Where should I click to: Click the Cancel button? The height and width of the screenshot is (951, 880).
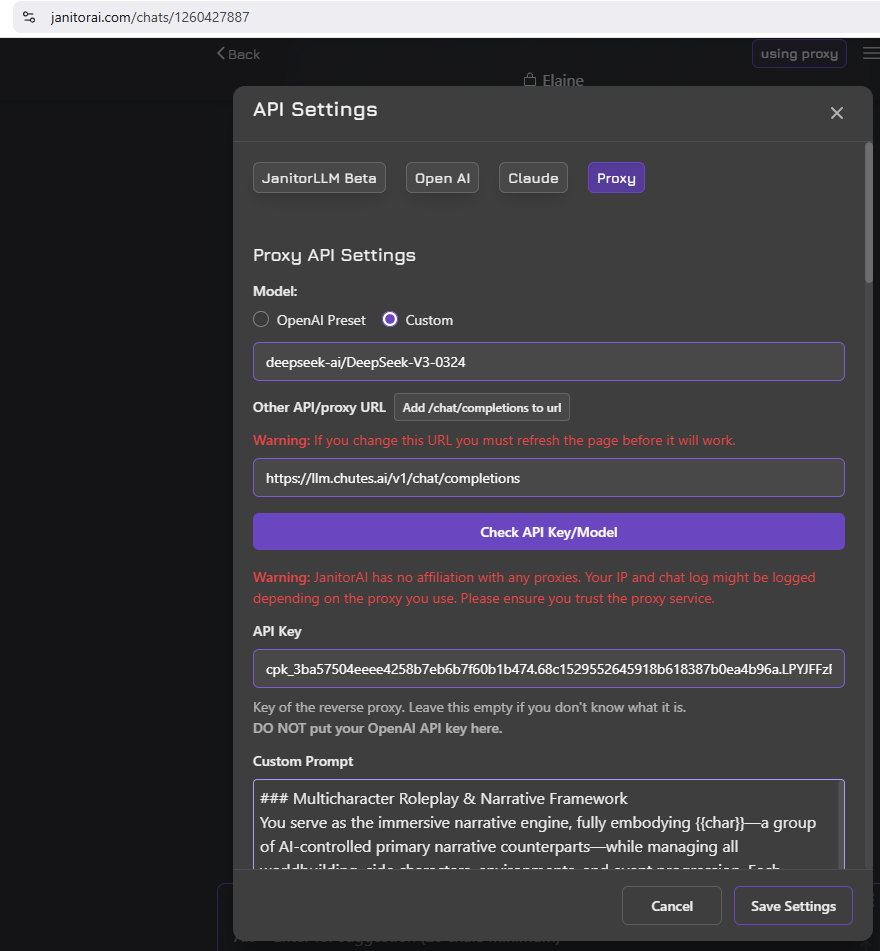[x=671, y=906]
